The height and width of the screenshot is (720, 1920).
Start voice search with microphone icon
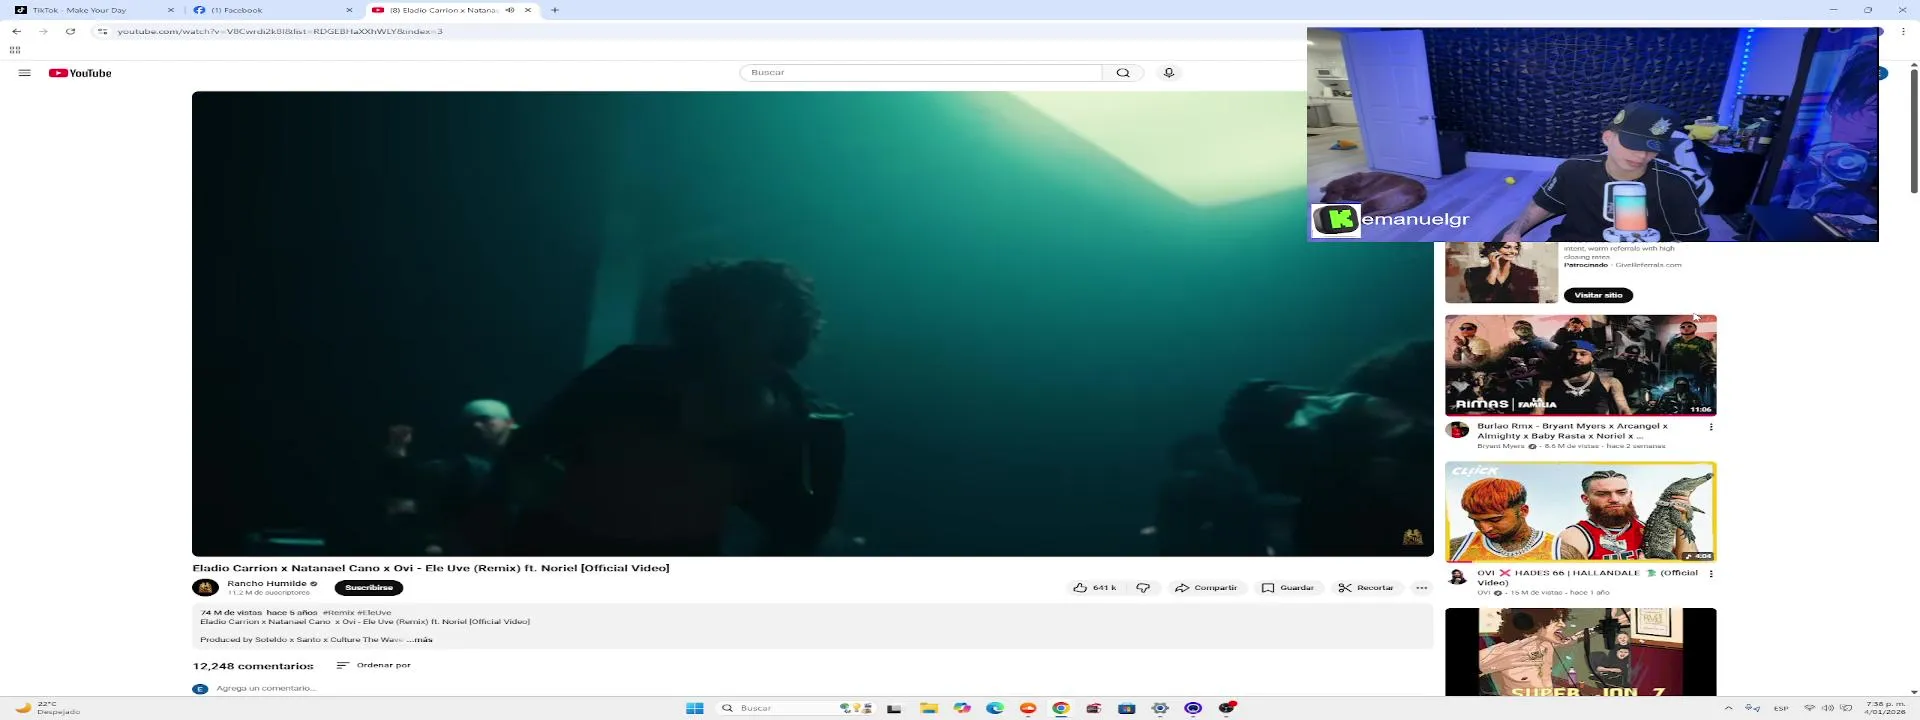pyautogui.click(x=1168, y=73)
